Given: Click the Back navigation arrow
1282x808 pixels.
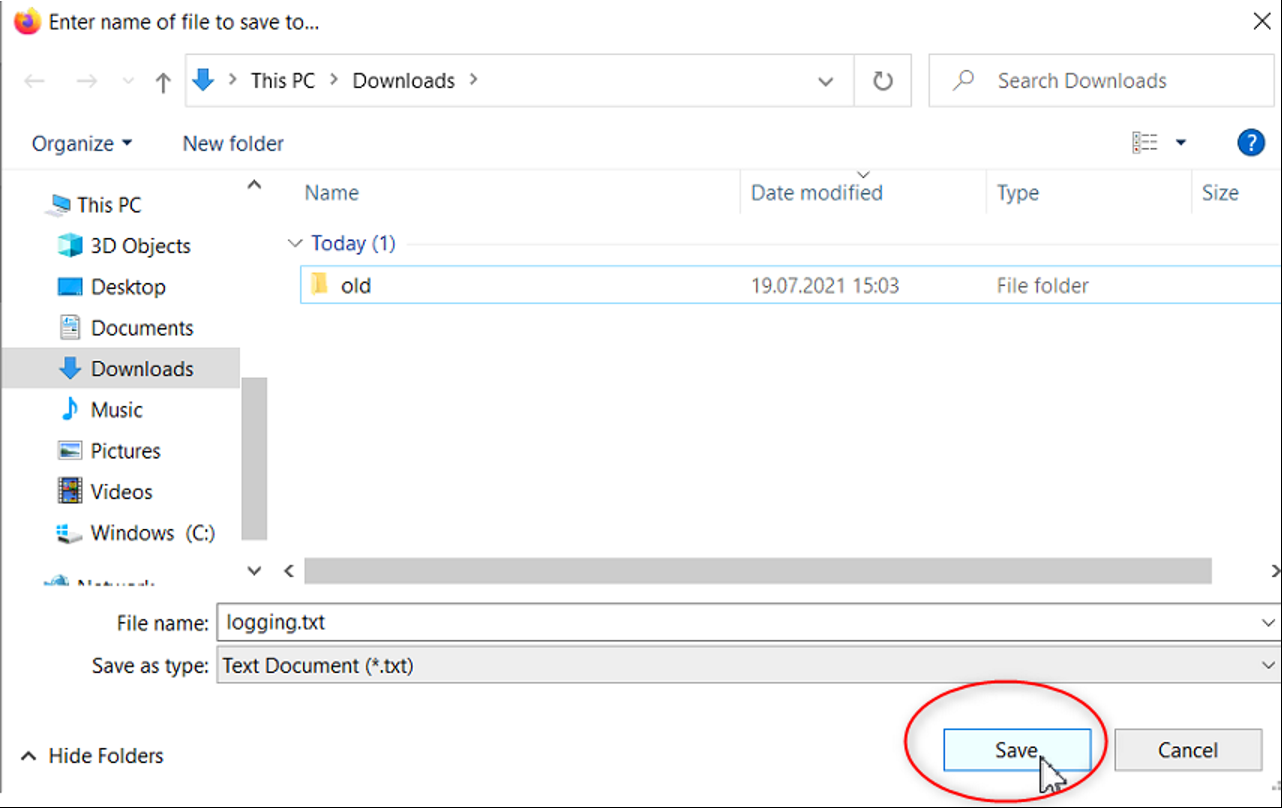Looking at the screenshot, I should pos(35,81).
